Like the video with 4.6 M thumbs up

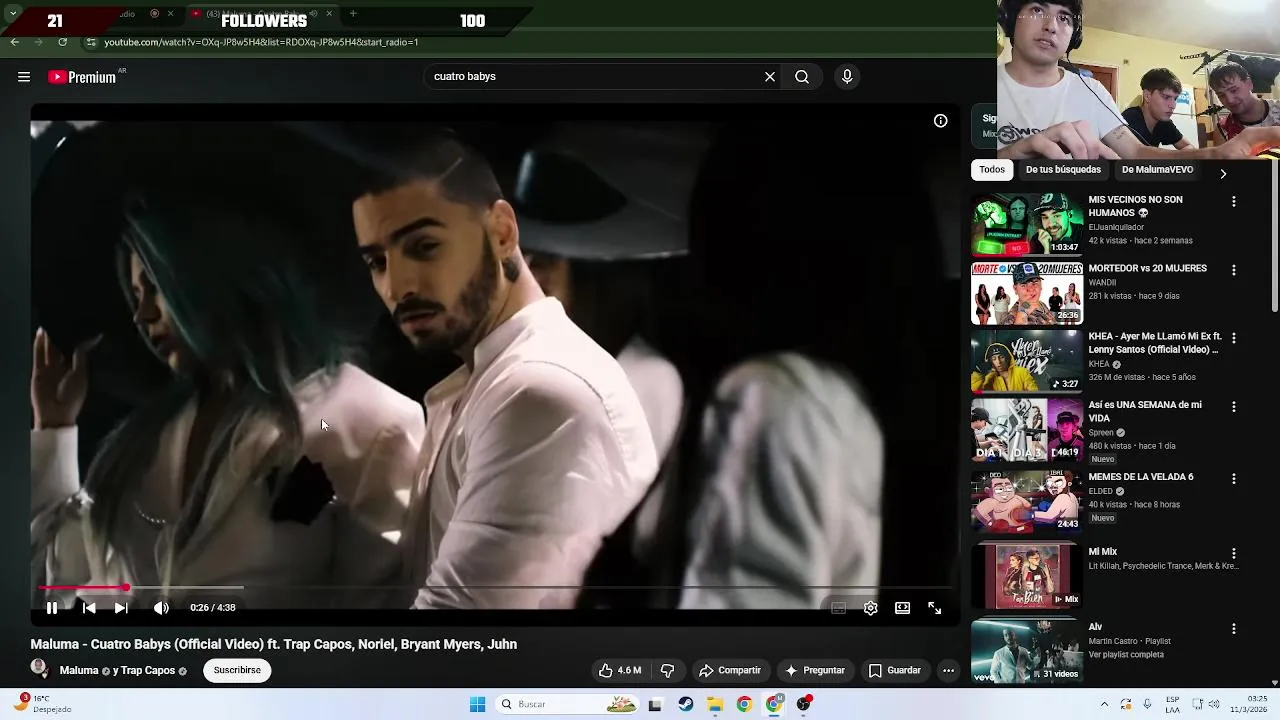click(x=619, y=671)
